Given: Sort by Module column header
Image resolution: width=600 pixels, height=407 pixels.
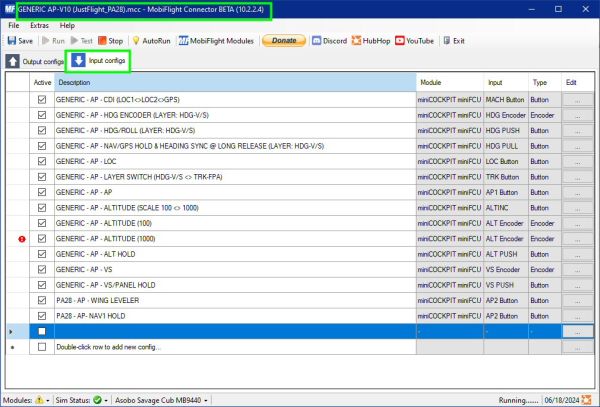Looking at the screenshot, I should click(450, 82).
